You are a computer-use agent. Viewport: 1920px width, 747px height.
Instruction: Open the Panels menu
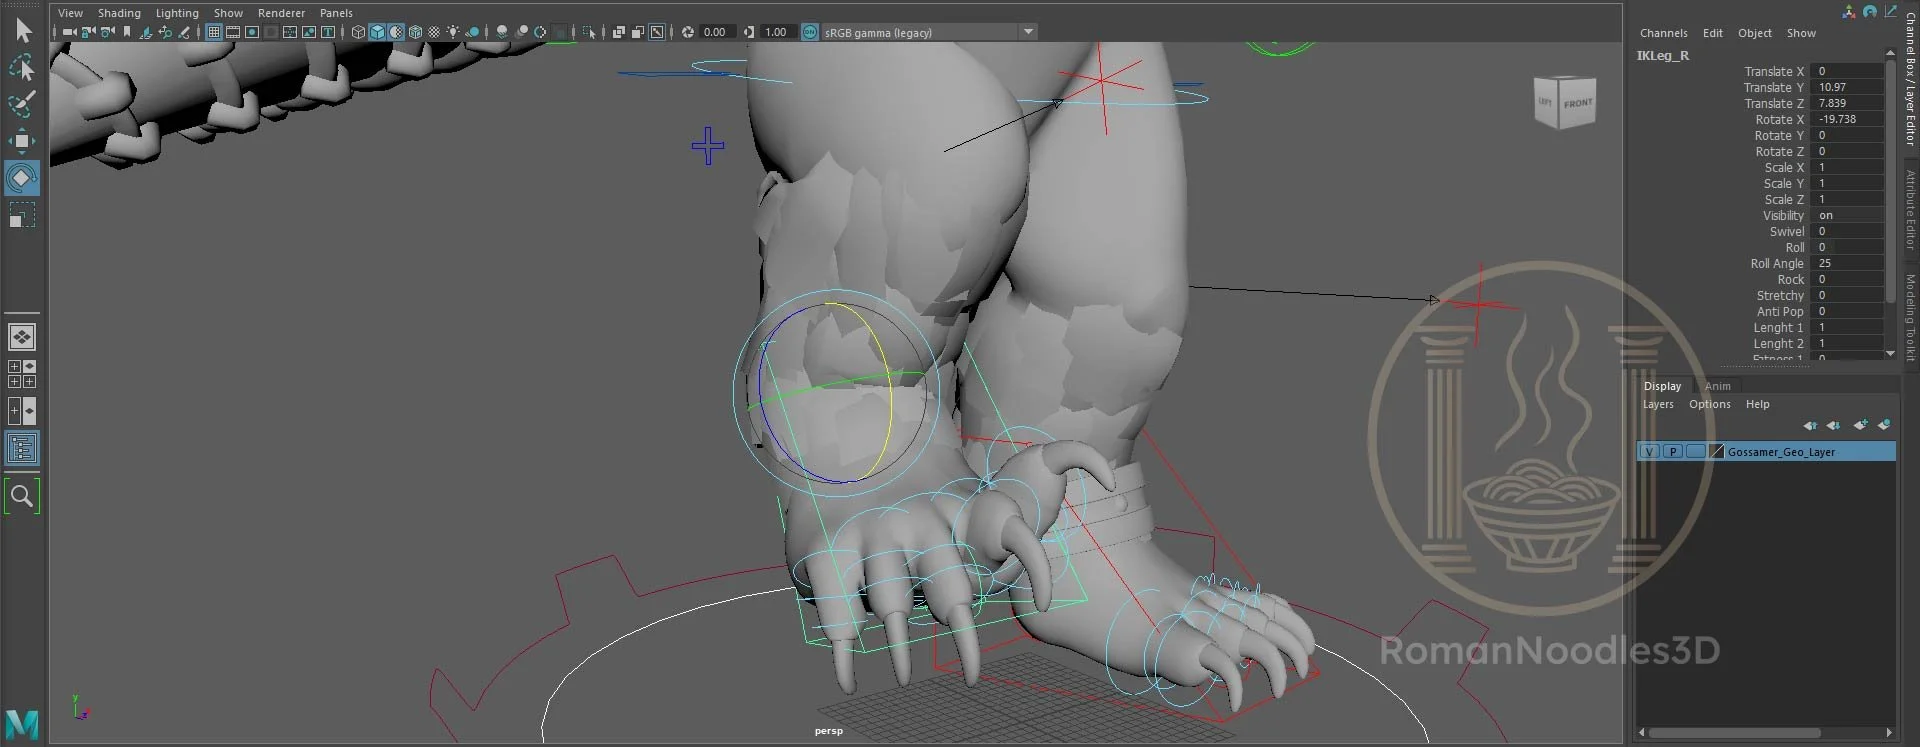336,13
